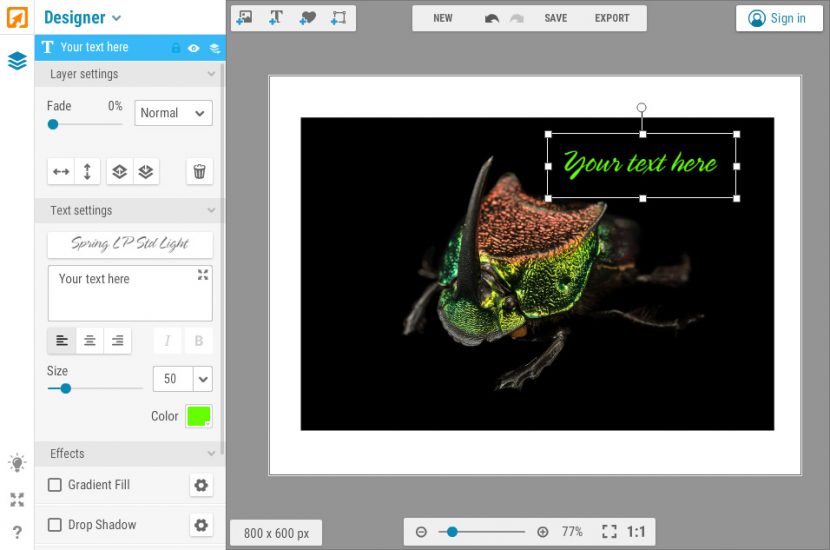Click the rotation handle above the text box

[x=642, y=107]
